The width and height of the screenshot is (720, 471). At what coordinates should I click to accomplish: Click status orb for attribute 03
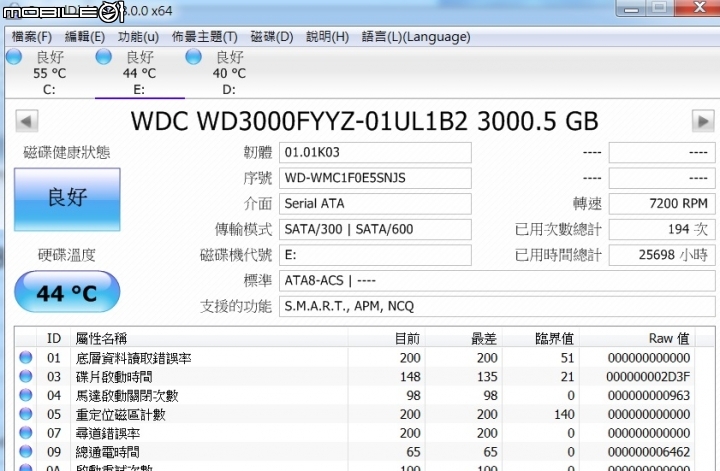click(x=26, y=376)
